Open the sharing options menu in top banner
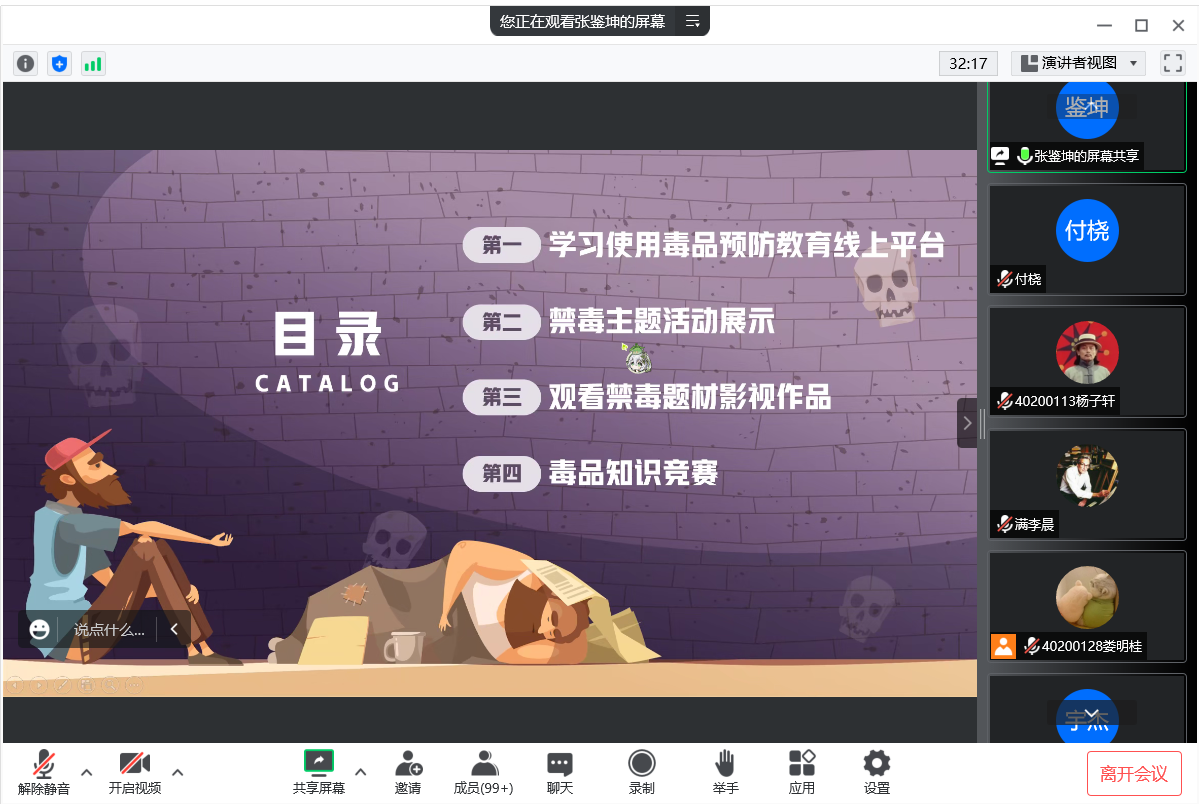This screenshot has height=804, width=1199. coord(692,21)
